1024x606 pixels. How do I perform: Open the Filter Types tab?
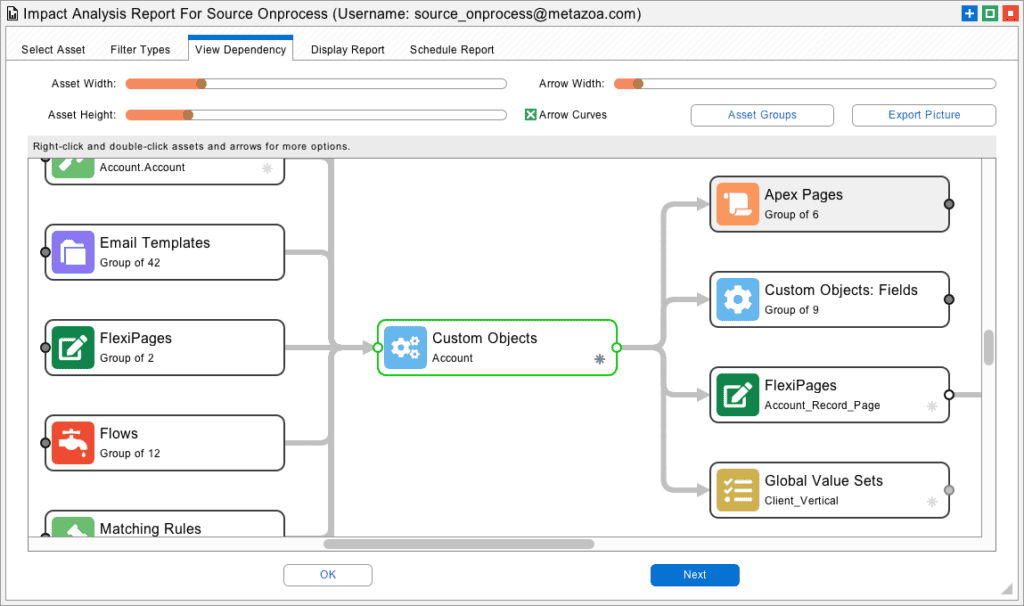(x=140, y=50)
